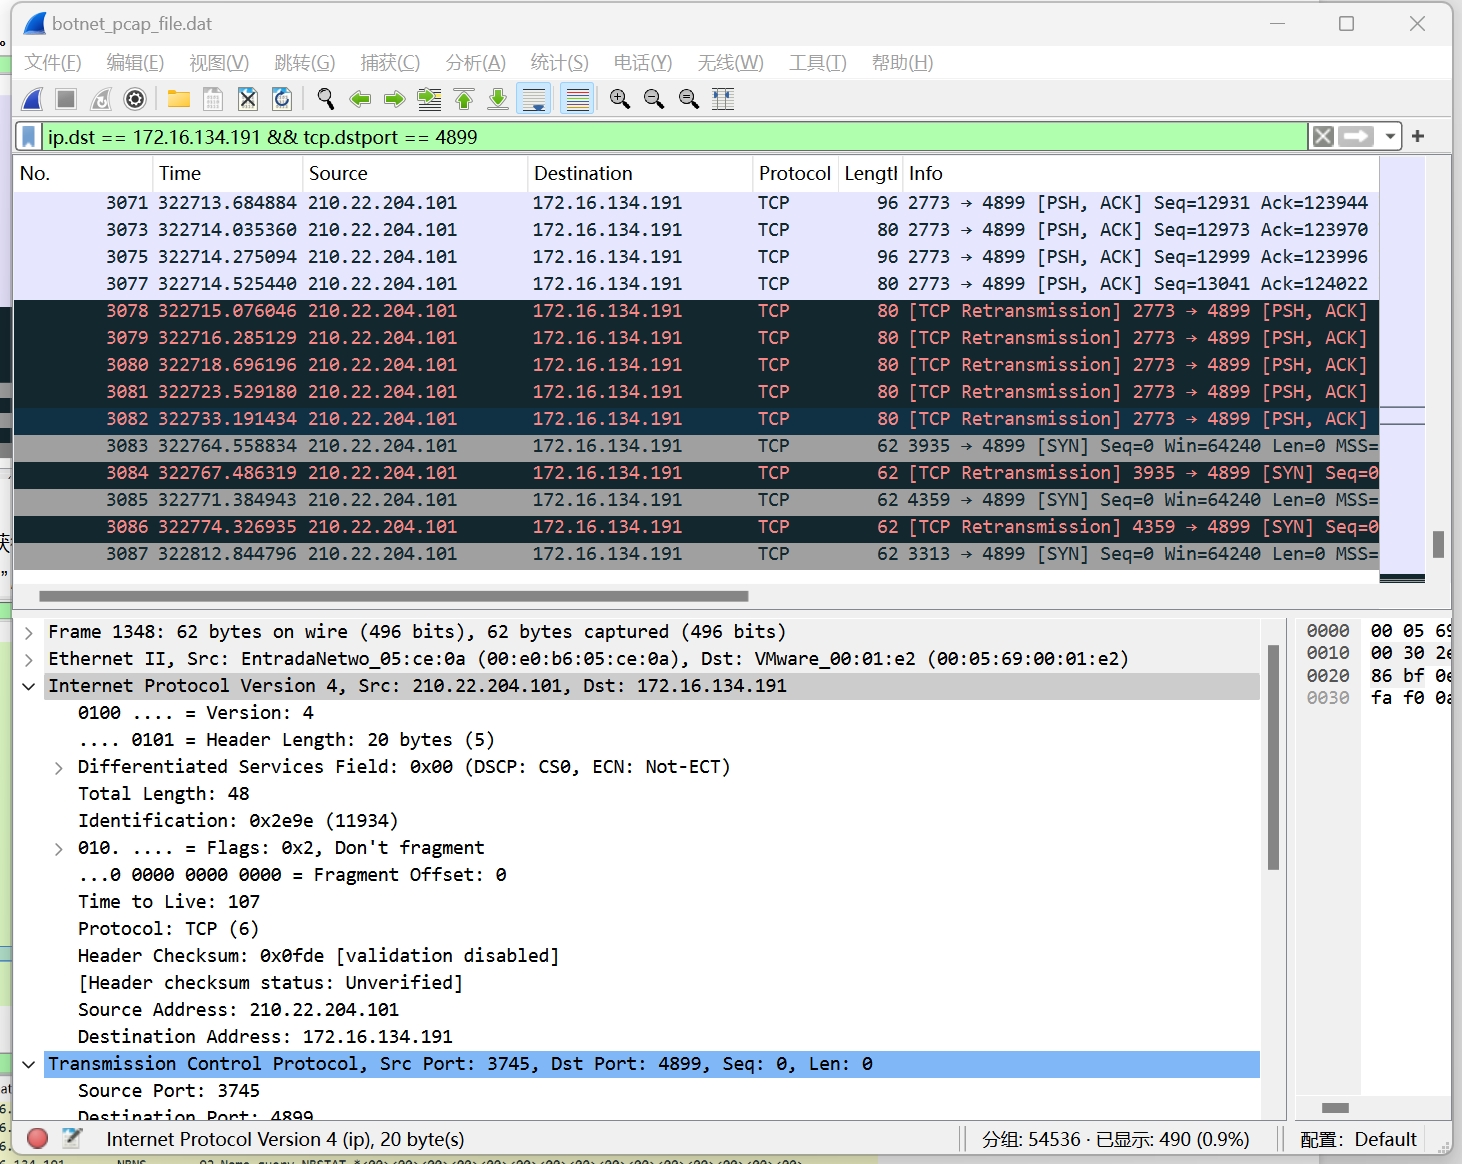This screenshot has height=1164, width=1462.
Task: Open the 统计(S) menu
Action: 559,63
